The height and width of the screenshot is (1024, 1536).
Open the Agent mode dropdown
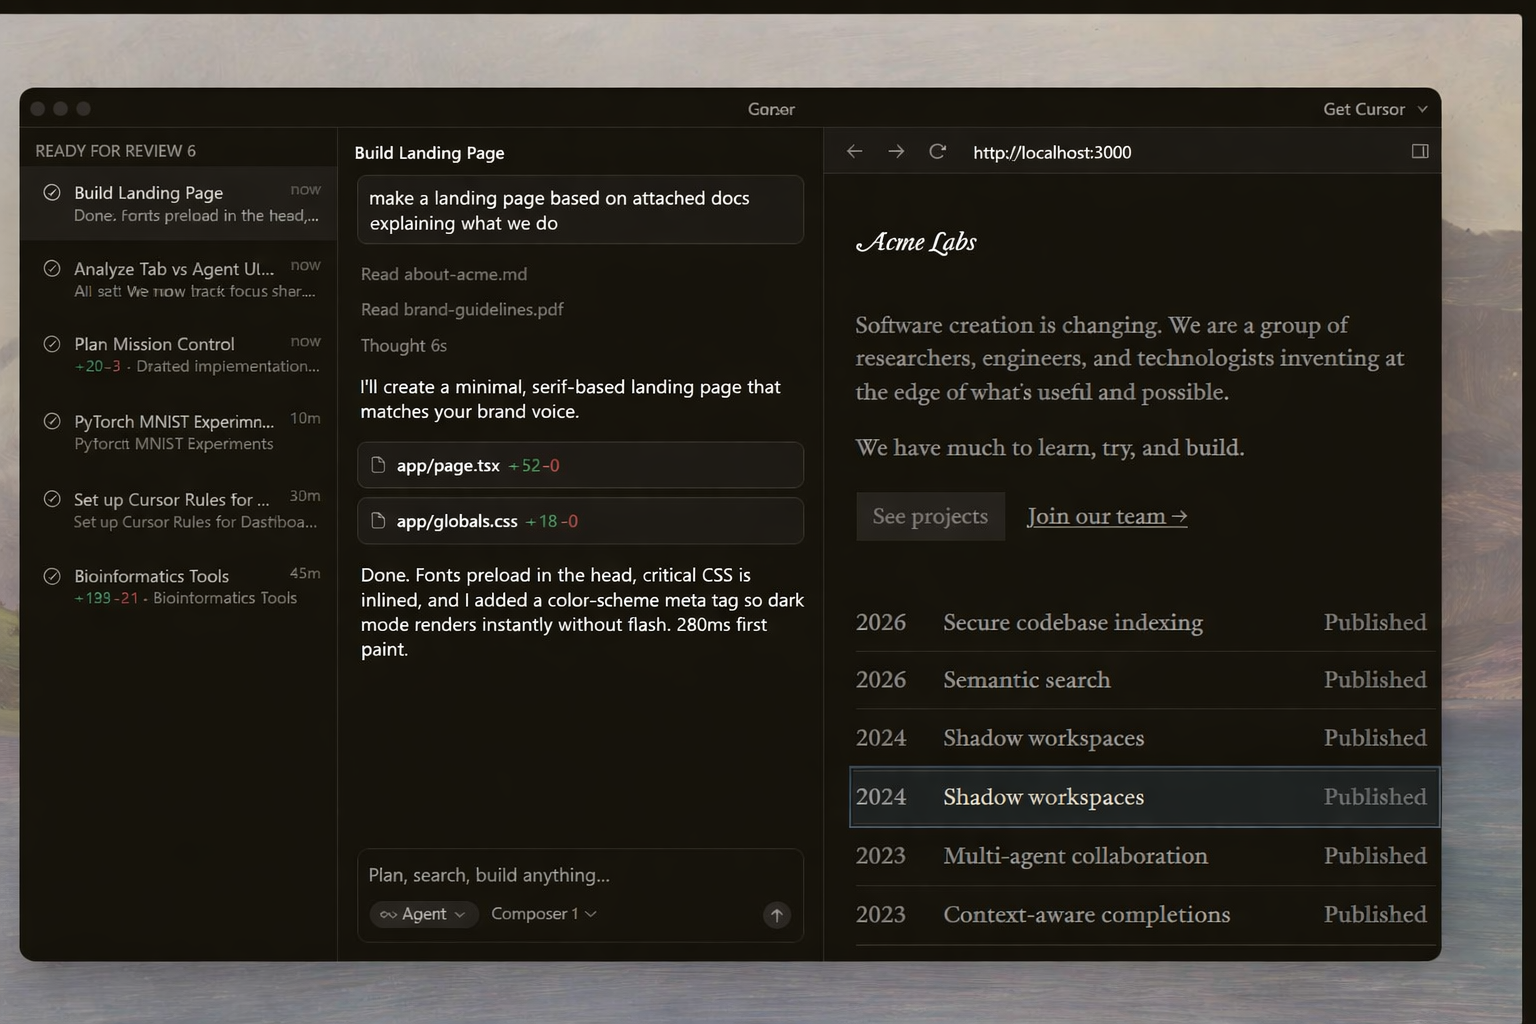click(424, 914)
